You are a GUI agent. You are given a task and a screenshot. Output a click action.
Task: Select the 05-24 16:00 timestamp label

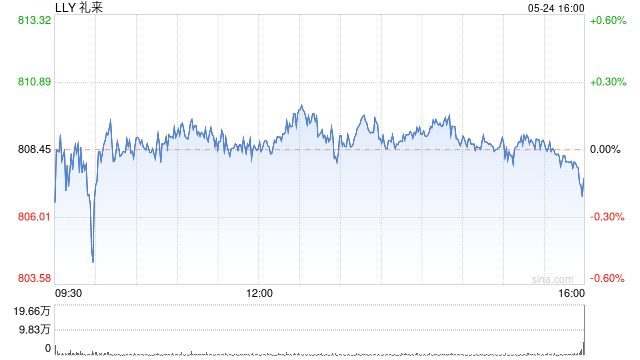(x=556, y=8)
